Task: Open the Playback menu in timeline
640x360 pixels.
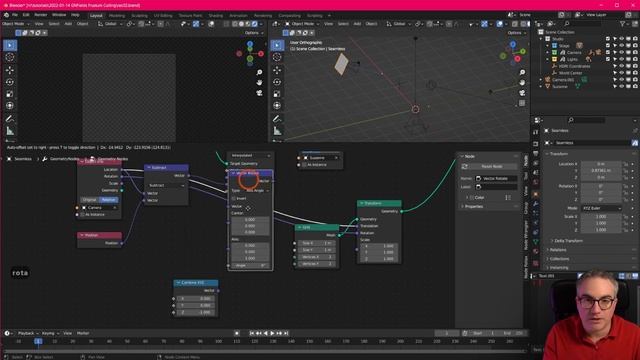Action: pos(28,333)
